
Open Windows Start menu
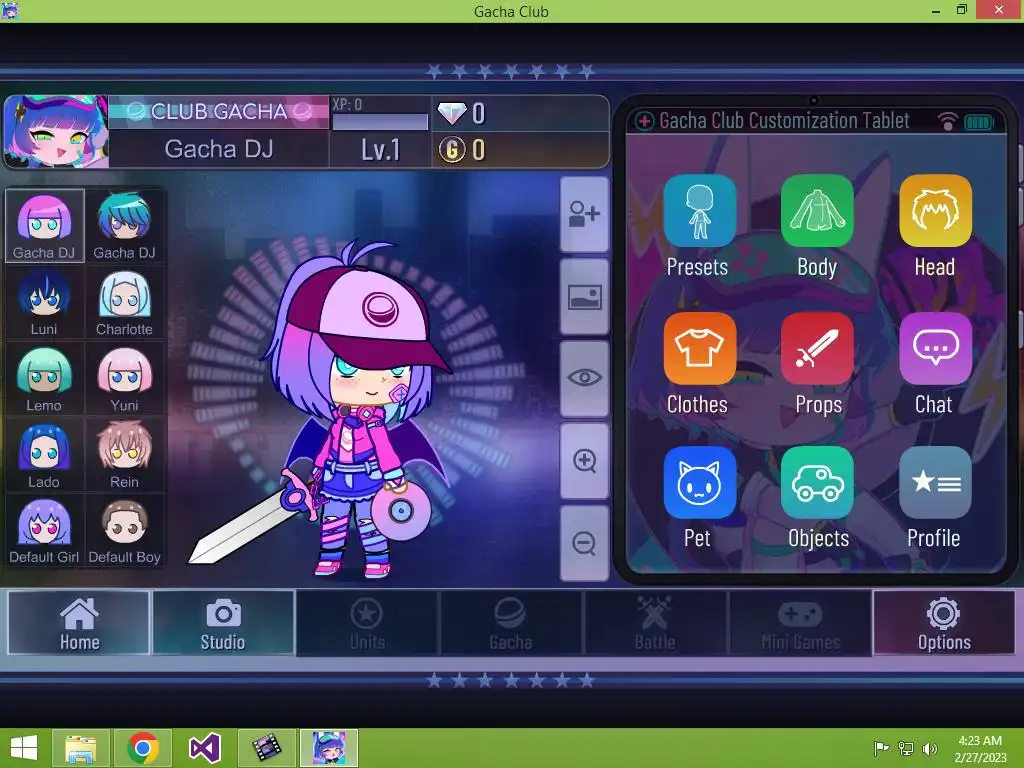point(24,748)
